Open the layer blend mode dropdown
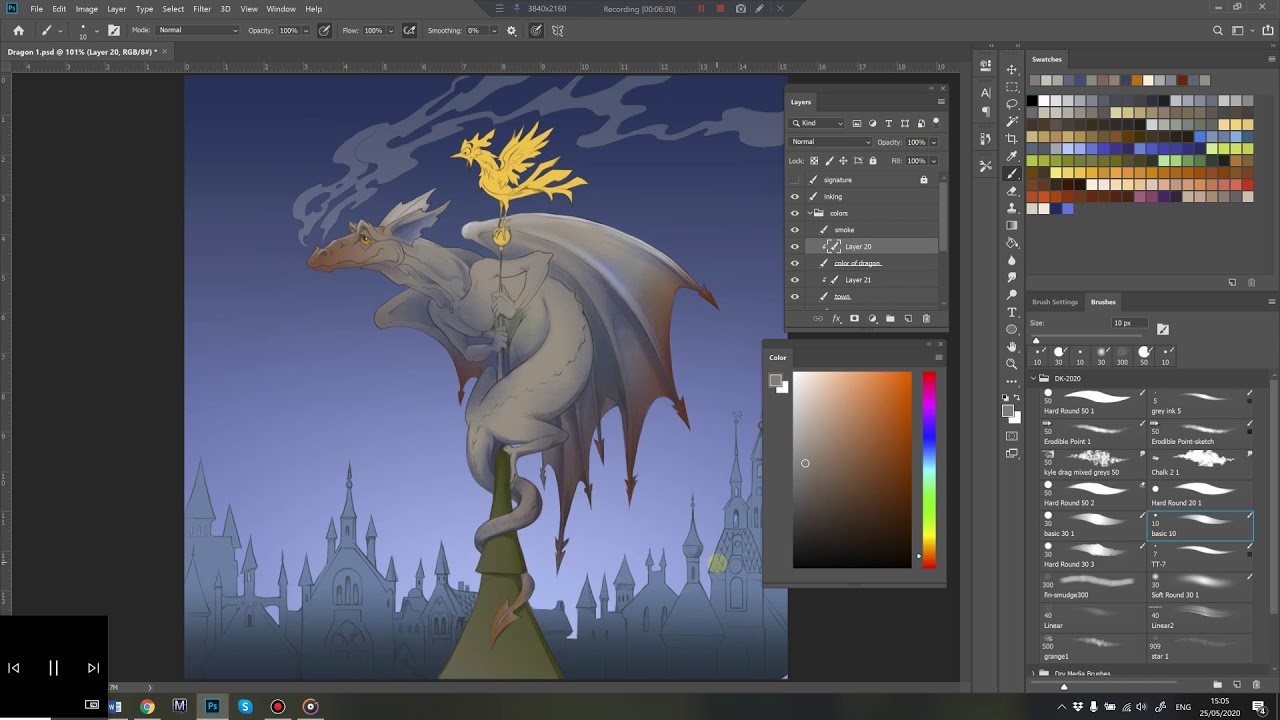 point(830,142)
